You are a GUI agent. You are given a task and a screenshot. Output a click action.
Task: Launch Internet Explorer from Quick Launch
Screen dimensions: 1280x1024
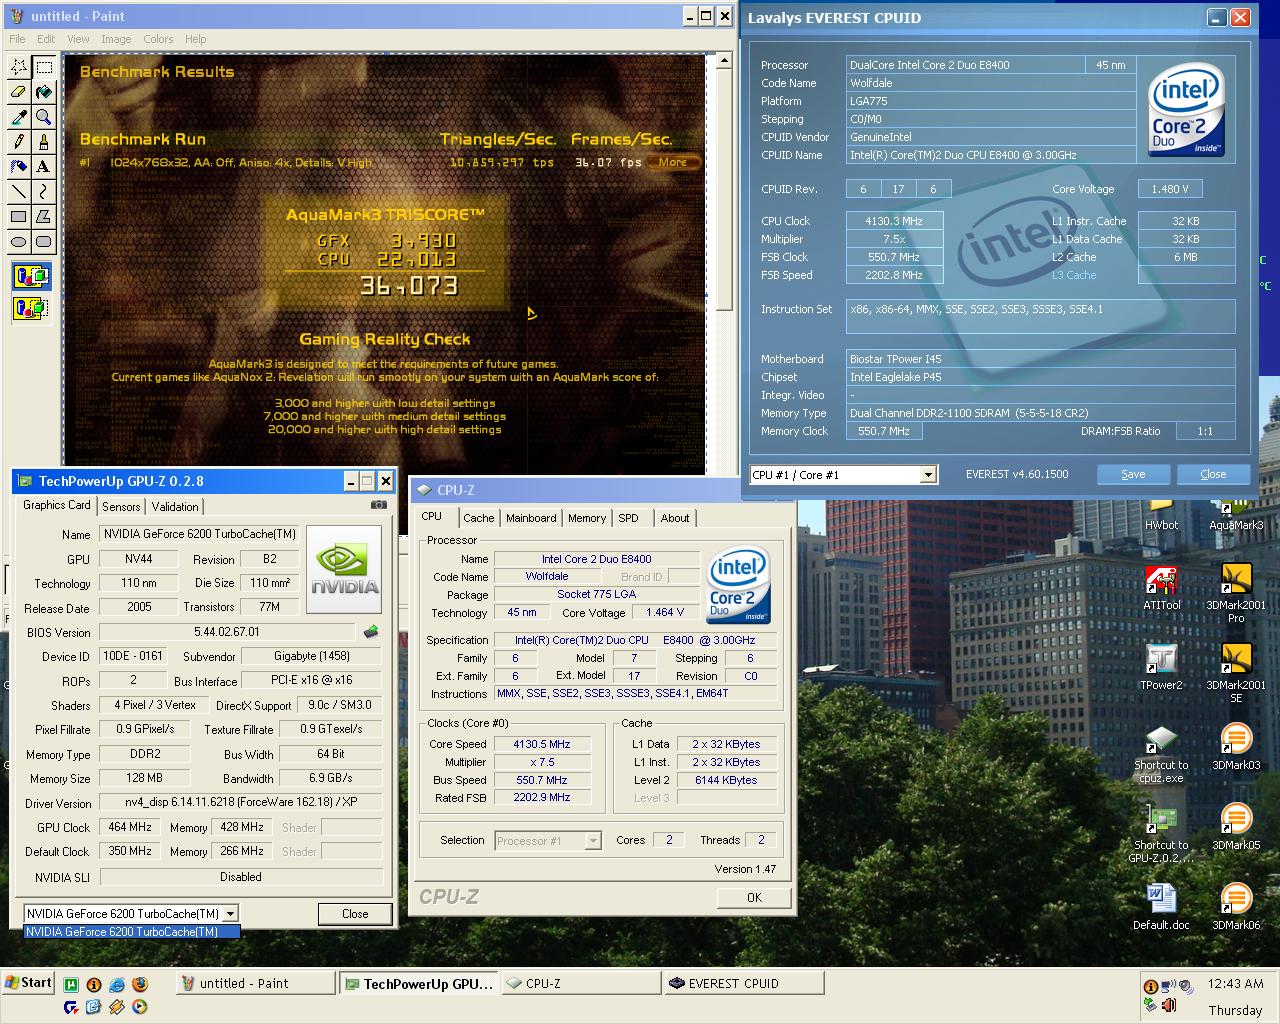pos(116,985)
